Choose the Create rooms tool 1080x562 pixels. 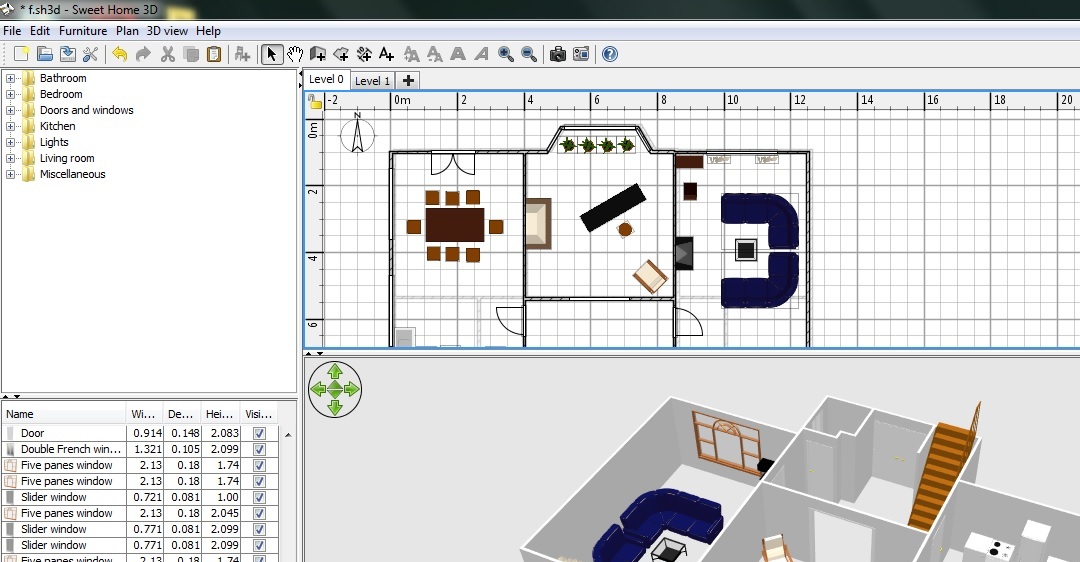[x=341, y=54]
